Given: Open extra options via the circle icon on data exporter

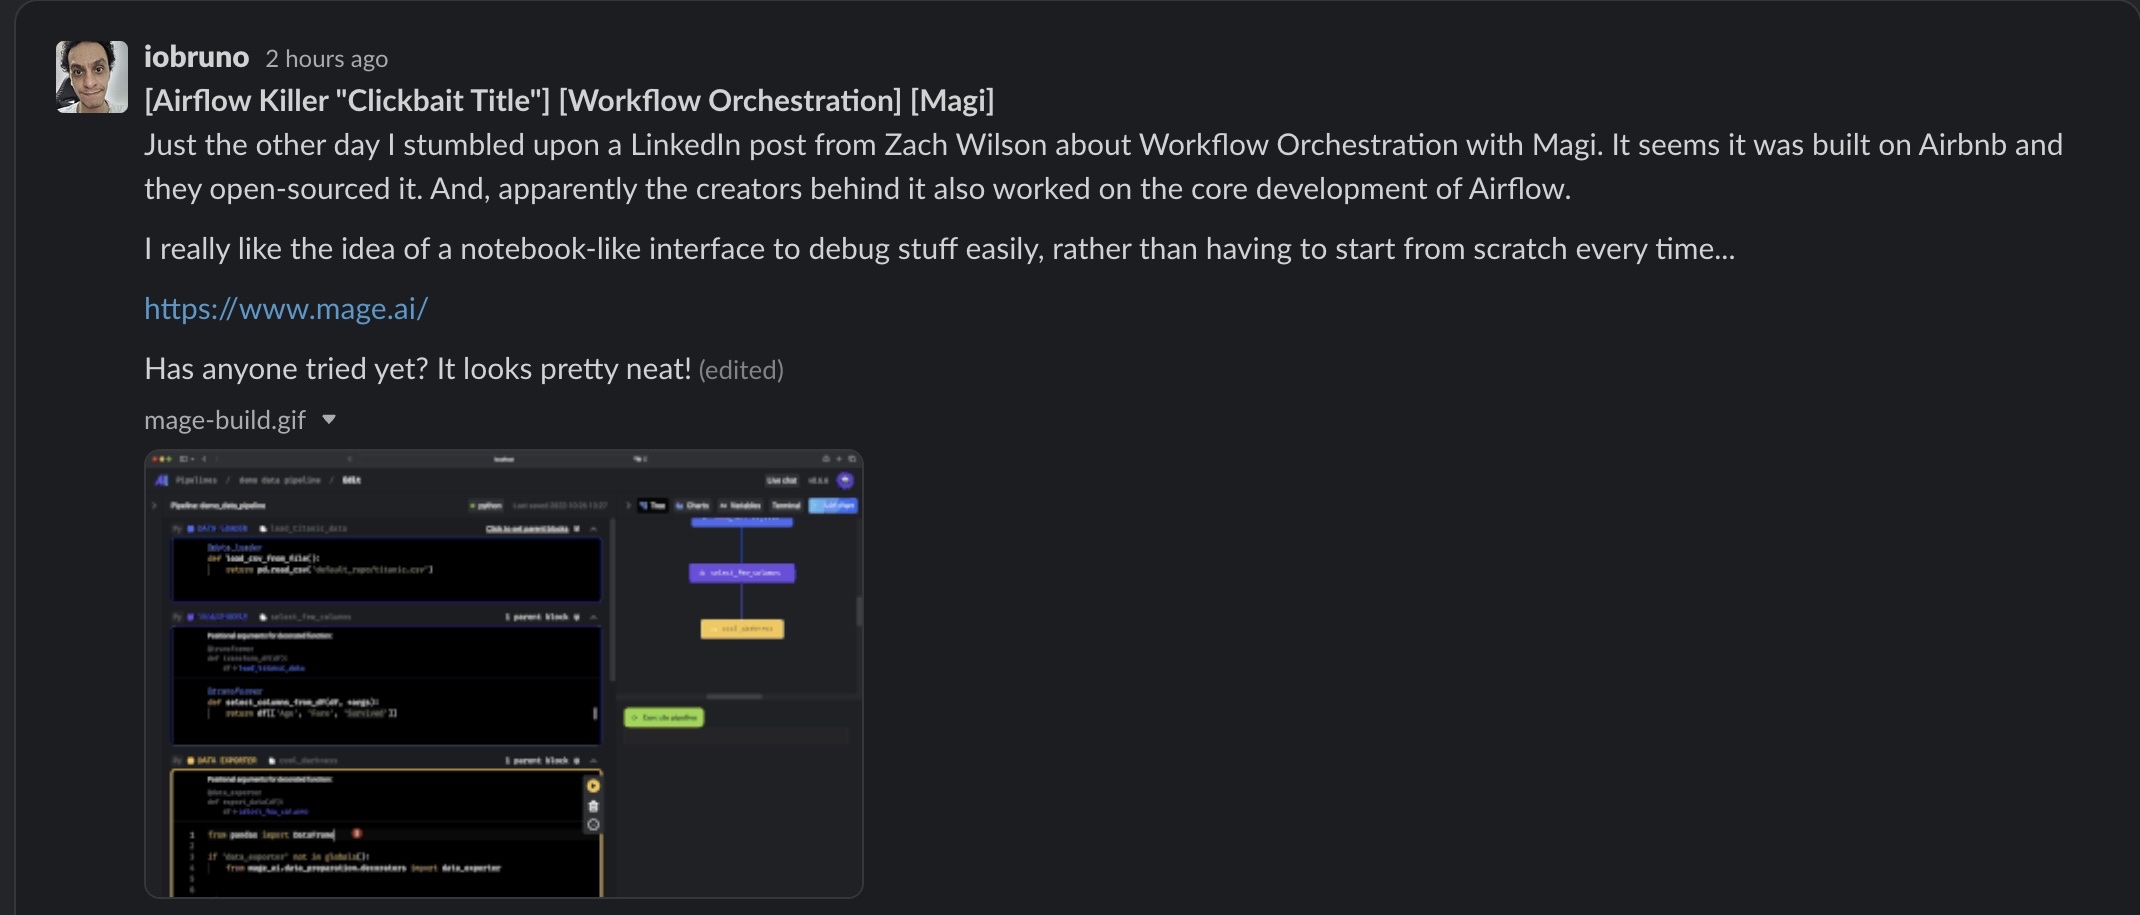Looking at the screenshot, I should pos(593,824).
